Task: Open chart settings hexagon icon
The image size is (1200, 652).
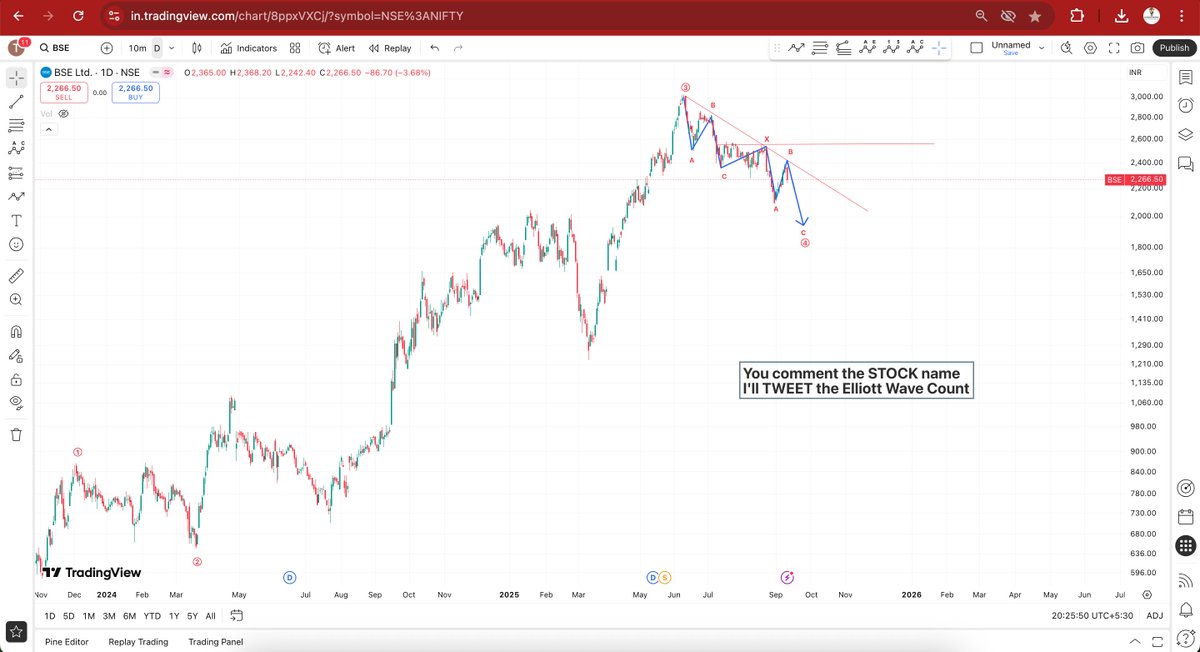Action: coord(1090,47)
